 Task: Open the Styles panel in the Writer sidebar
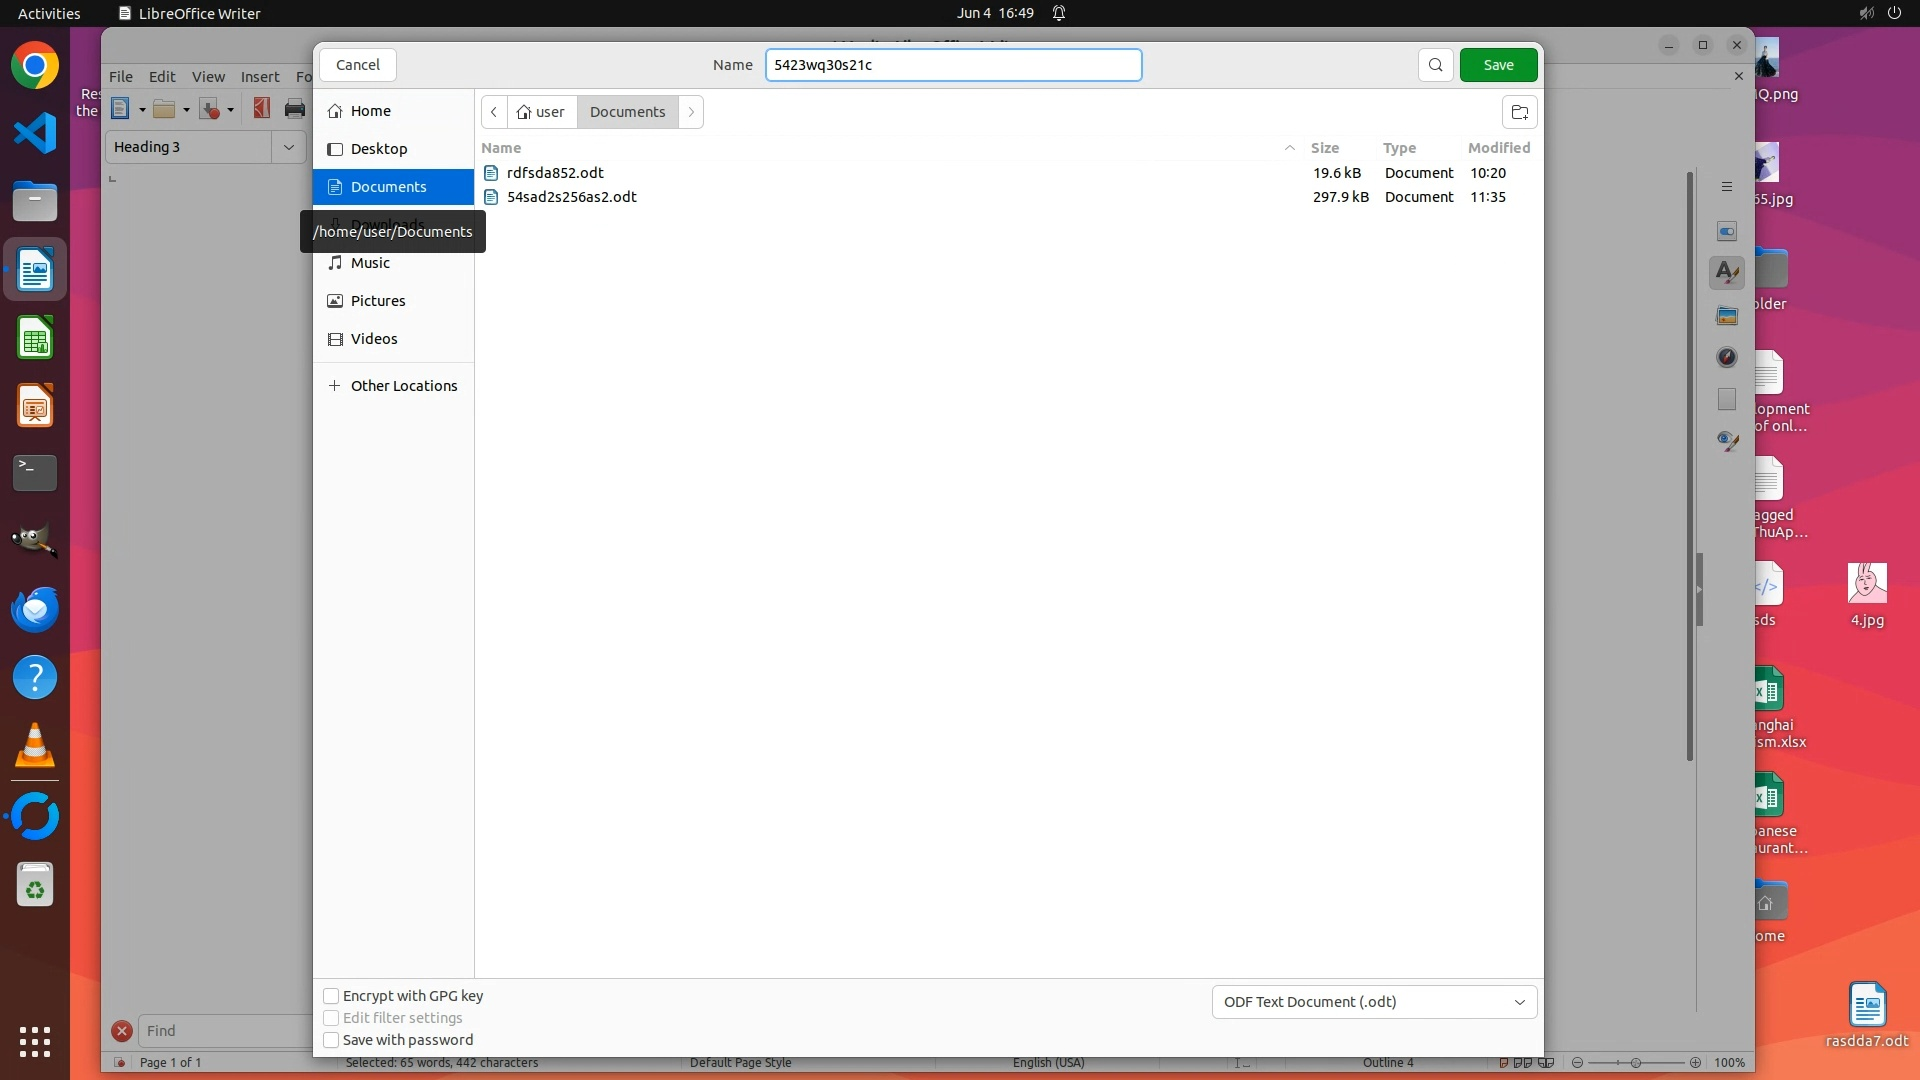coord(1726,273)
